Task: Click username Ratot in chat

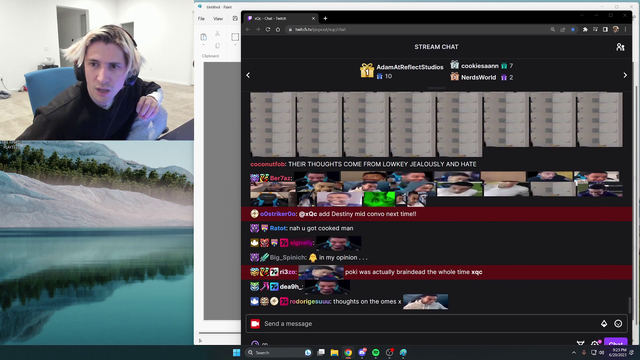Action: point(278,228)
